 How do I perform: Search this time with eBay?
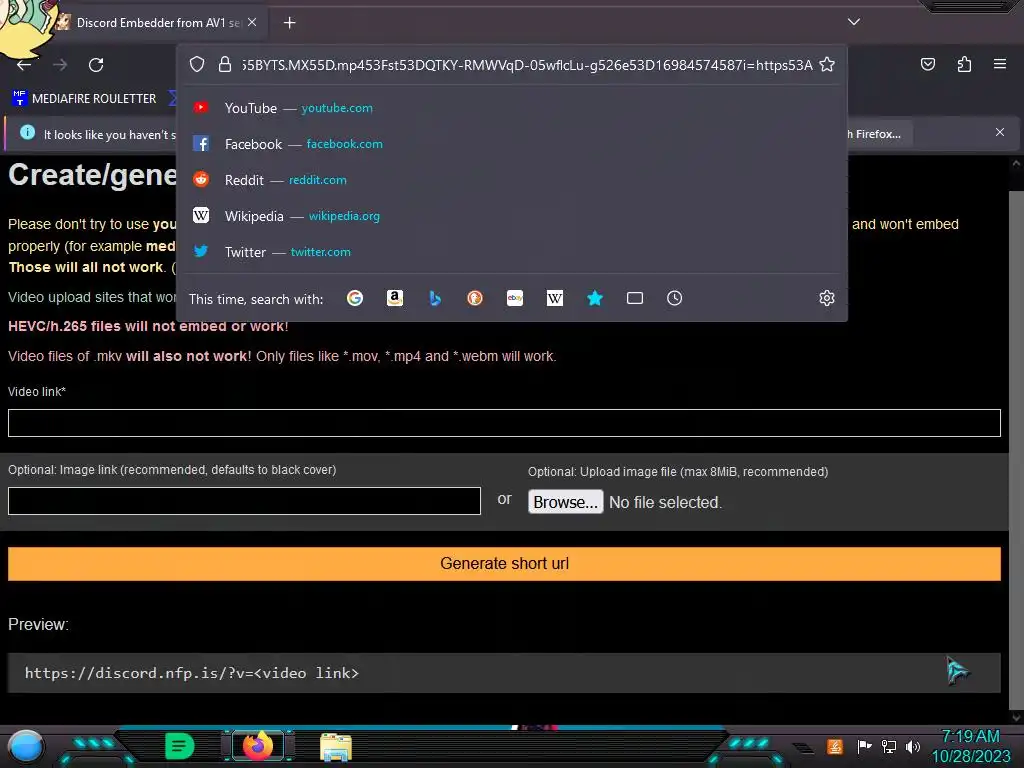pyautogui.click(x=515, y=298)
